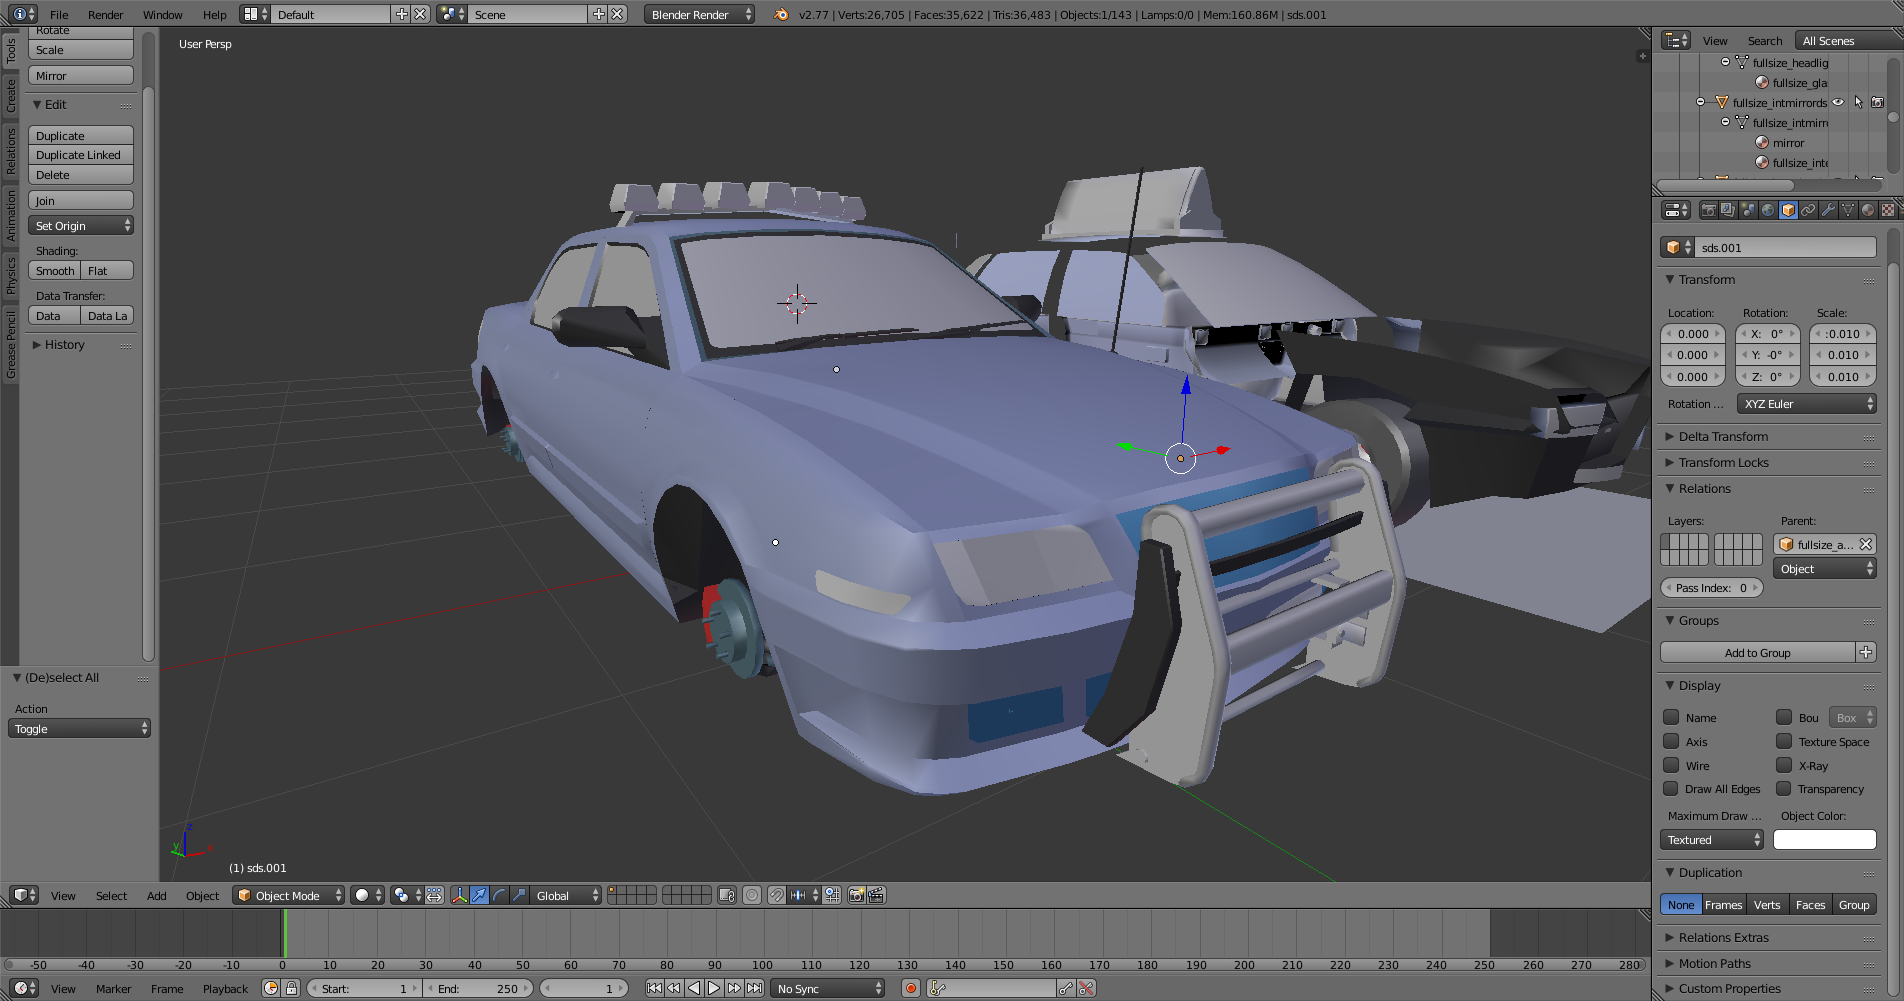Click the Play animation forward button
The image size is (1904, 1001).
click(x=714, y=988)
